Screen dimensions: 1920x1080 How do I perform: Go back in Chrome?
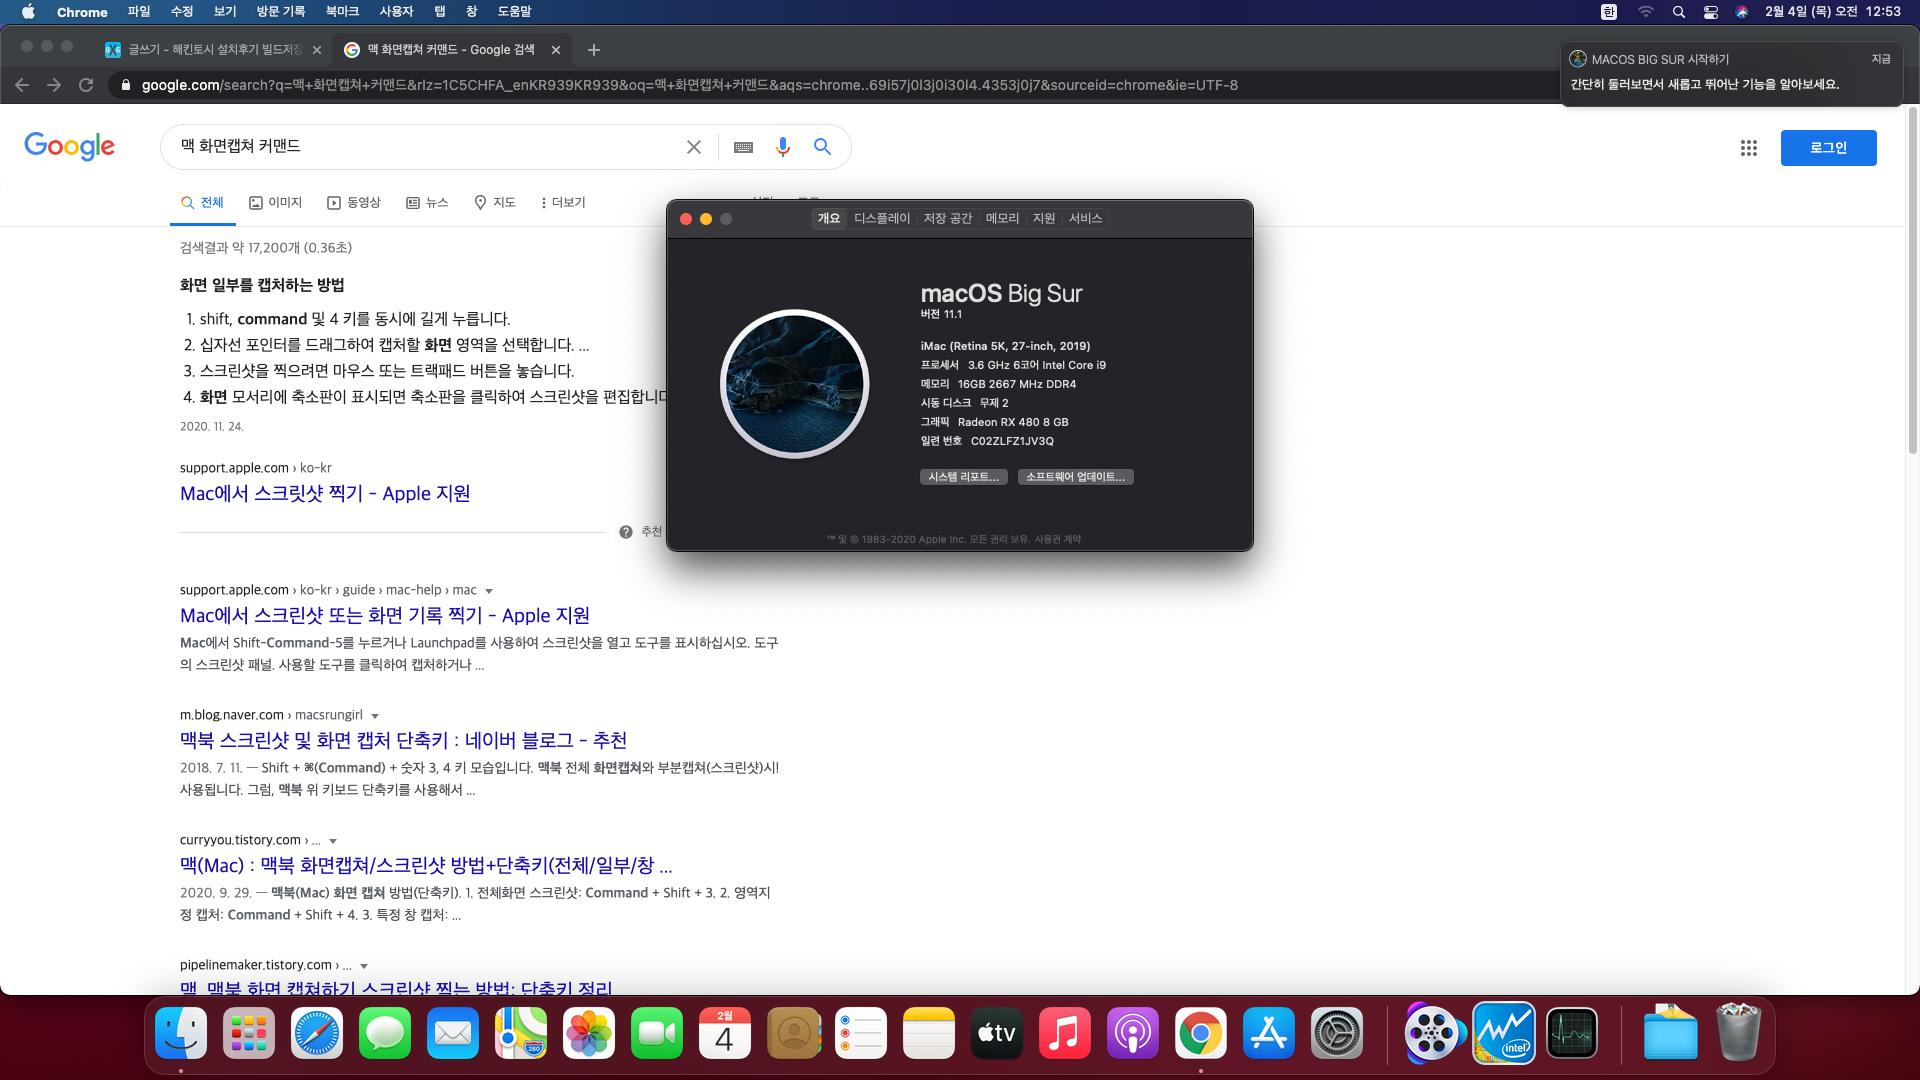(22, 85)
